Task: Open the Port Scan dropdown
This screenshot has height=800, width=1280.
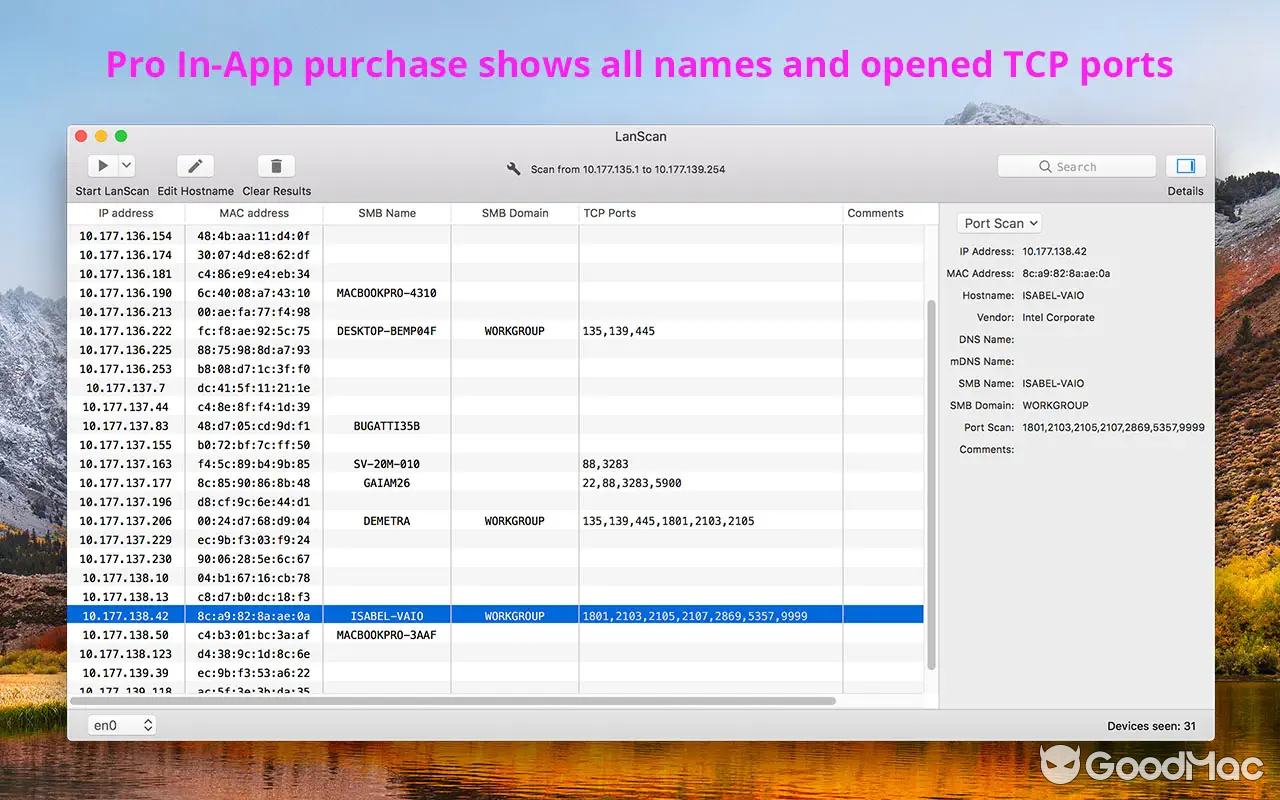Action: [x=998, y=223]
